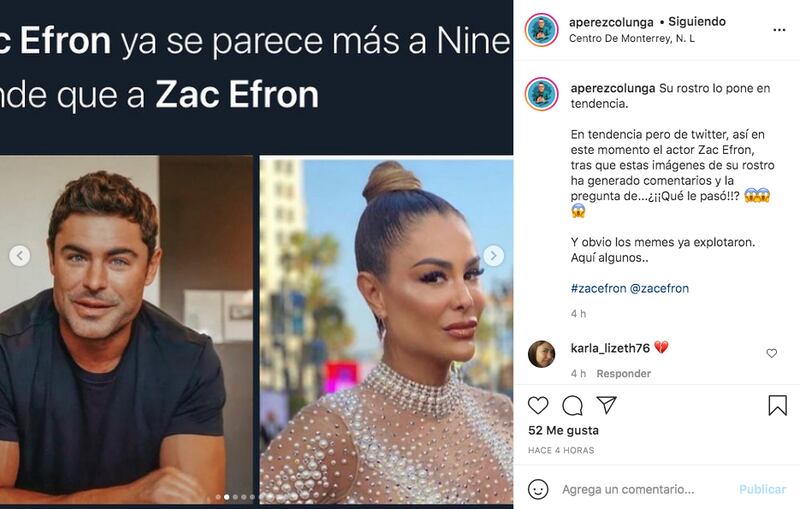The image size is (800, 509).
Task: Like karla_lizeth76's comment with the small heart
Action: pos(771,353)
